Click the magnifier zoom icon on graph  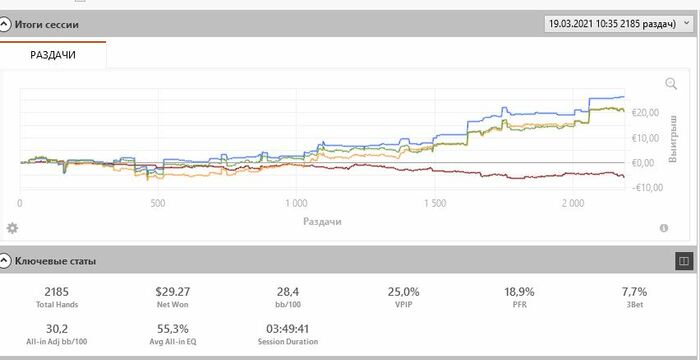[671, 84]
